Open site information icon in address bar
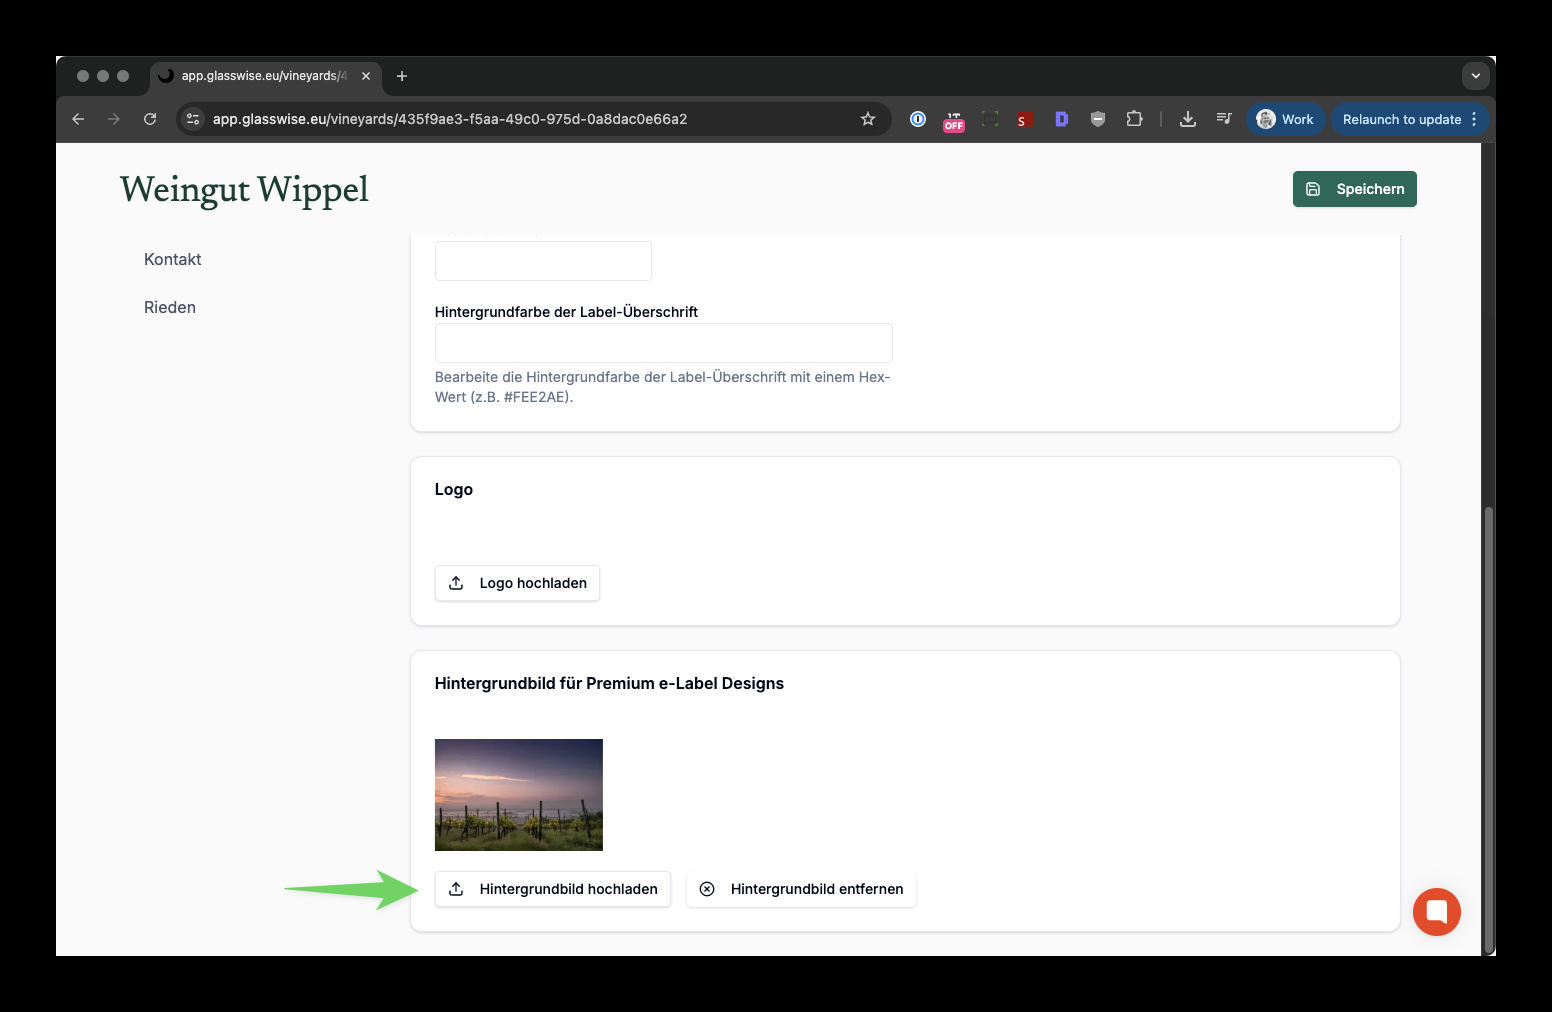1552x1012 pixels. pyautogui.click(x=193, y=119)
